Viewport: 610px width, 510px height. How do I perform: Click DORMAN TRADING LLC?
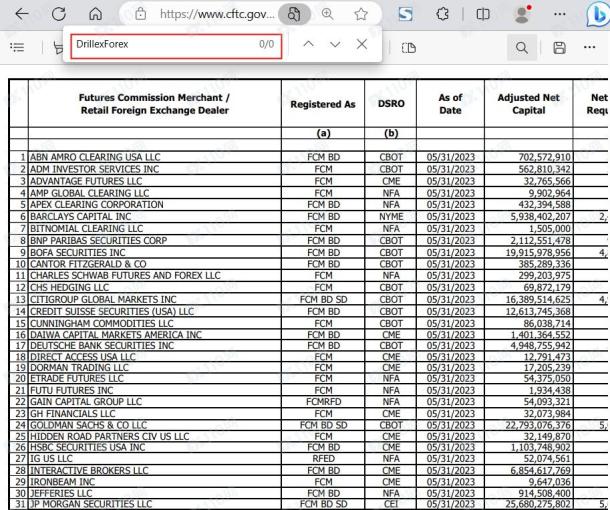[79, 368]
